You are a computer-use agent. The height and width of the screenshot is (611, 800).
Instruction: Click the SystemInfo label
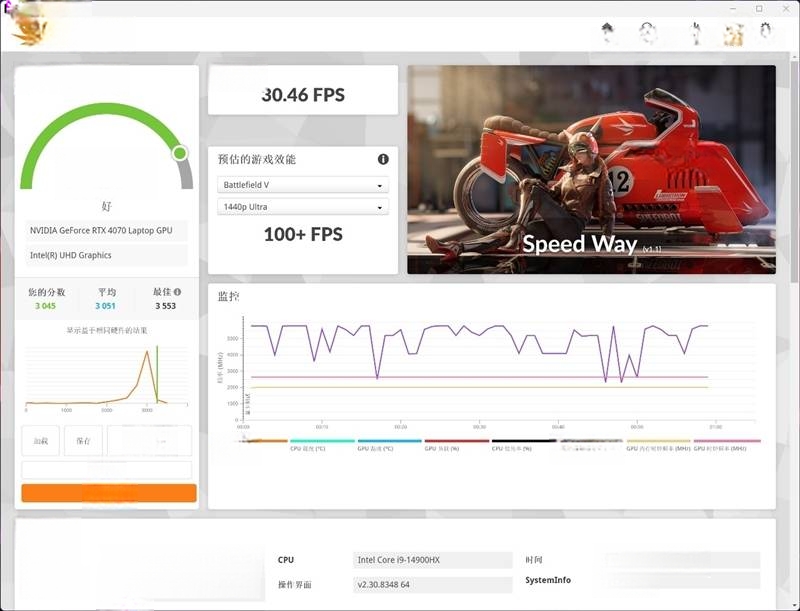point(548,580)
